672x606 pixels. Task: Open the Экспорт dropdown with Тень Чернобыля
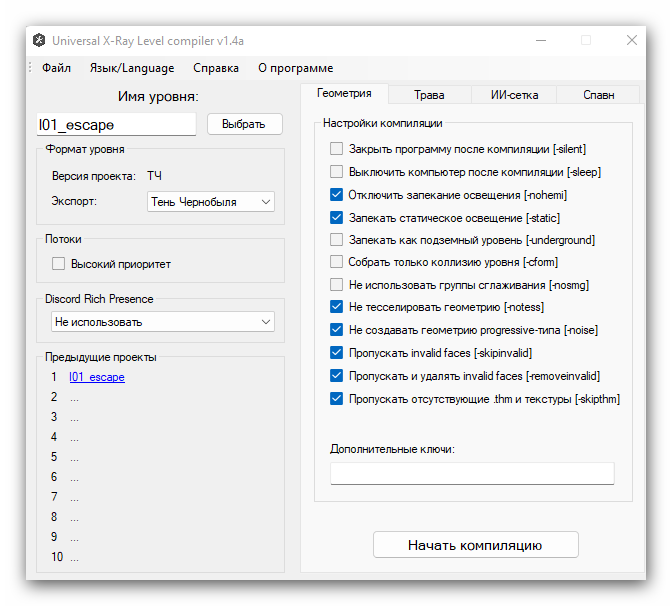pos(210,202)
